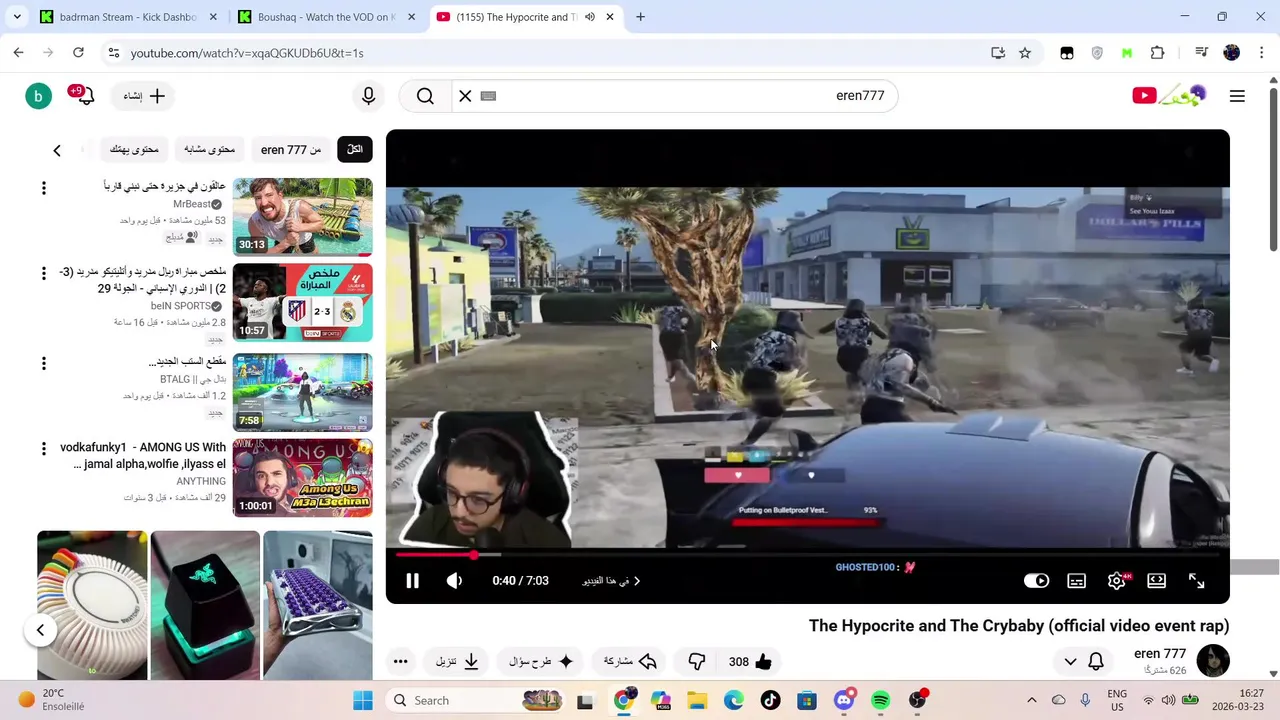Go back with the browser back arrow

18,53
